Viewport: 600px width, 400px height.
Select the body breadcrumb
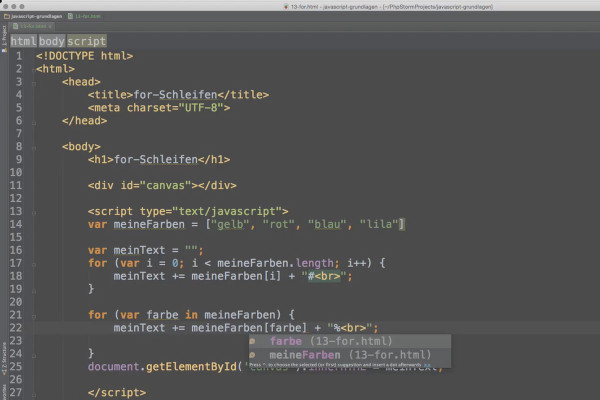(52, 41)
